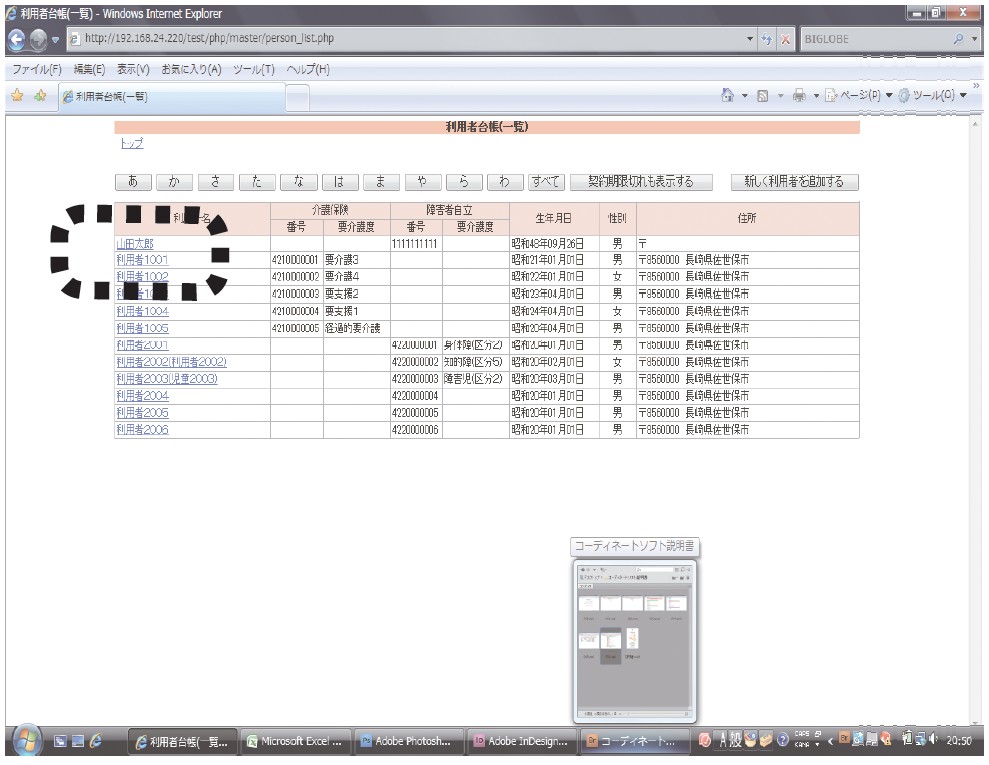Switch to Adobe Photoshop taskbar button
The image size is (989, 765).
pyautogui.click(x=409, y=742)
